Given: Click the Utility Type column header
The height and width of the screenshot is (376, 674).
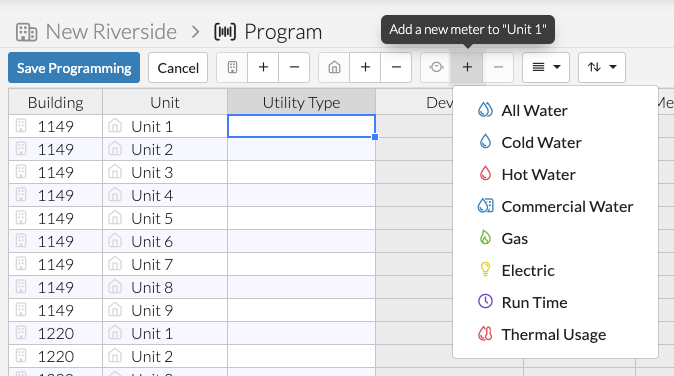Looking at the screenshot, I should pos(301,102).
